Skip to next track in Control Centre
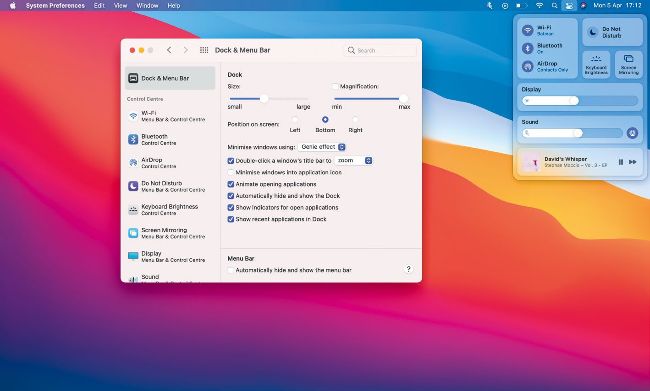This screenshot has height=391, width=650. (633, 162)
